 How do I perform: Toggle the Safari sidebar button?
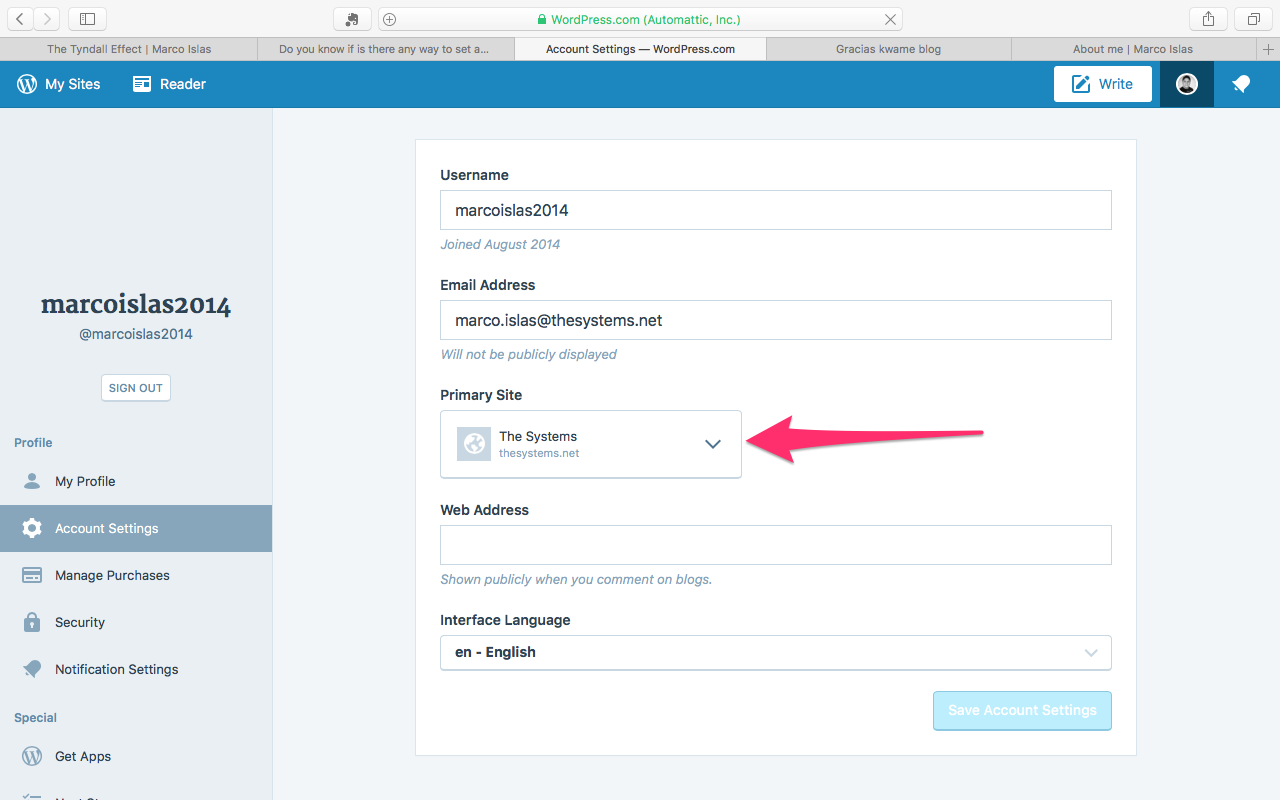click(88, 19)
